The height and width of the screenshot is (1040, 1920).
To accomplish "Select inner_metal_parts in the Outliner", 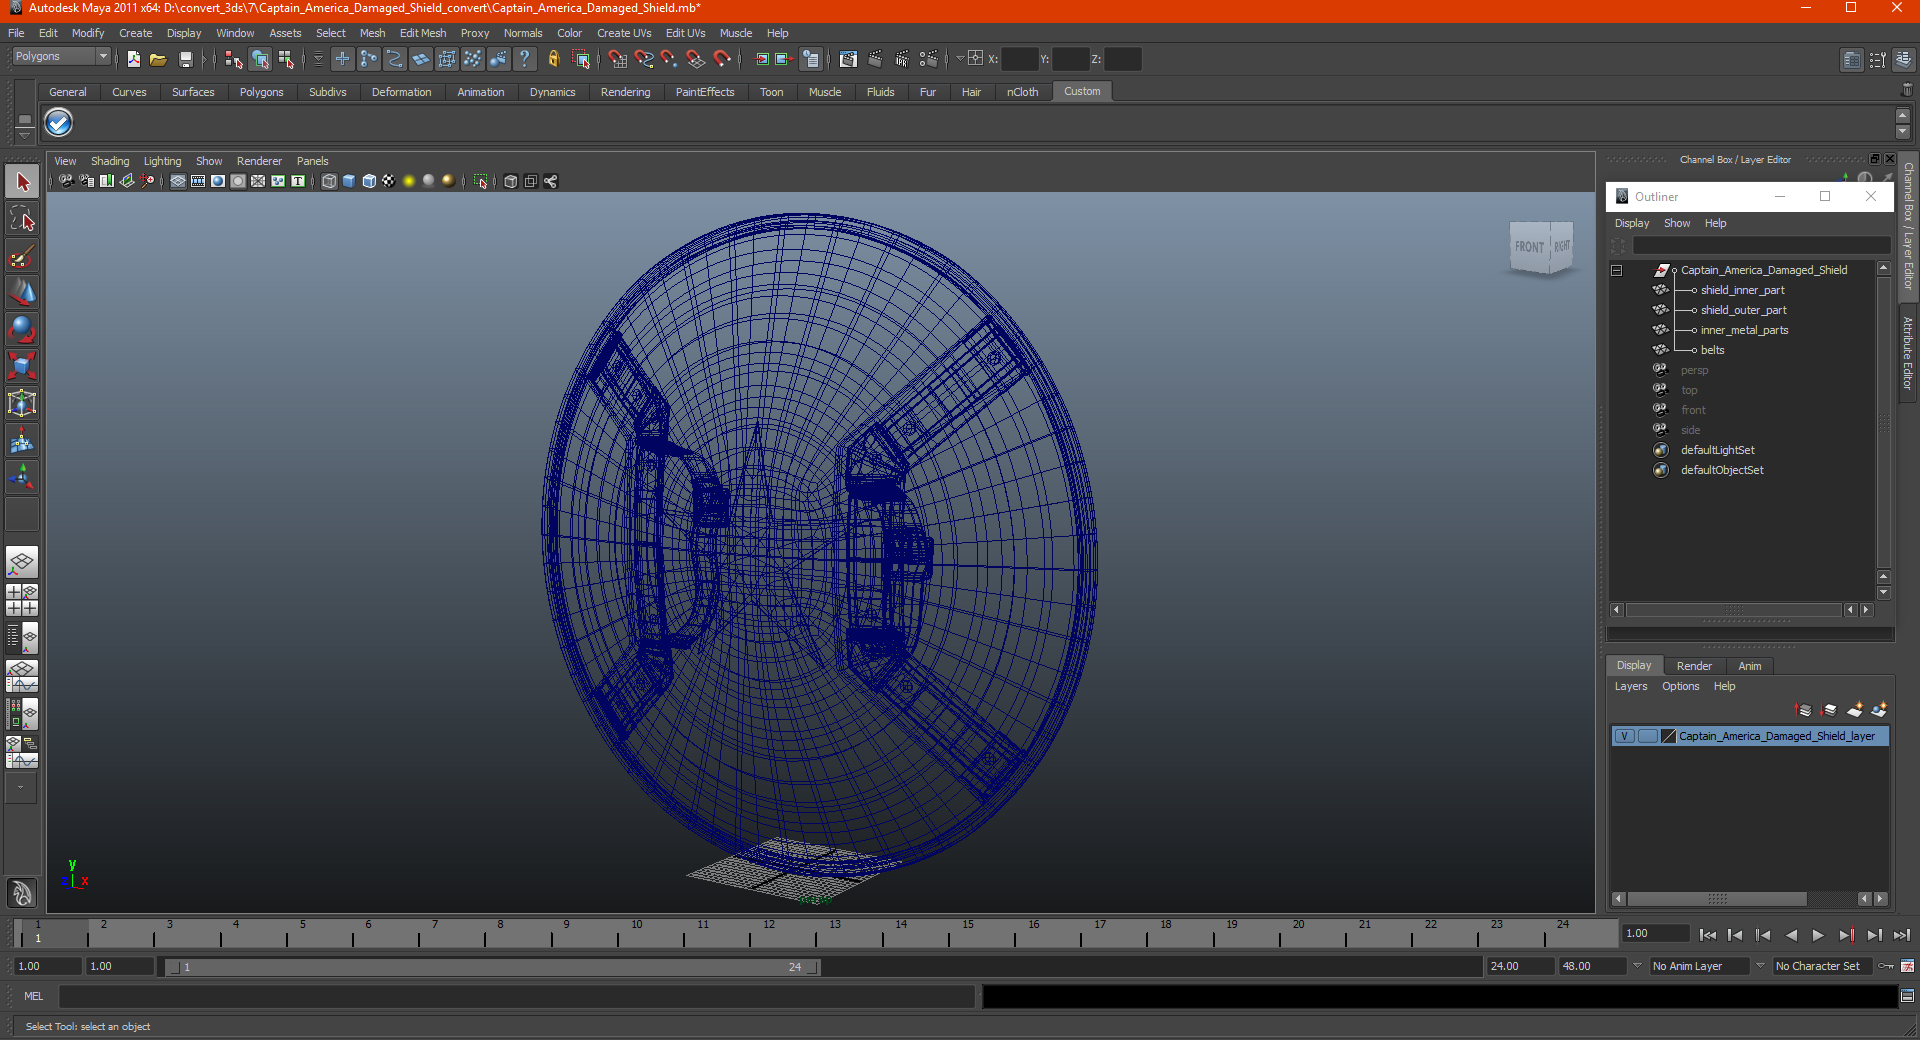I will 1744,330.
